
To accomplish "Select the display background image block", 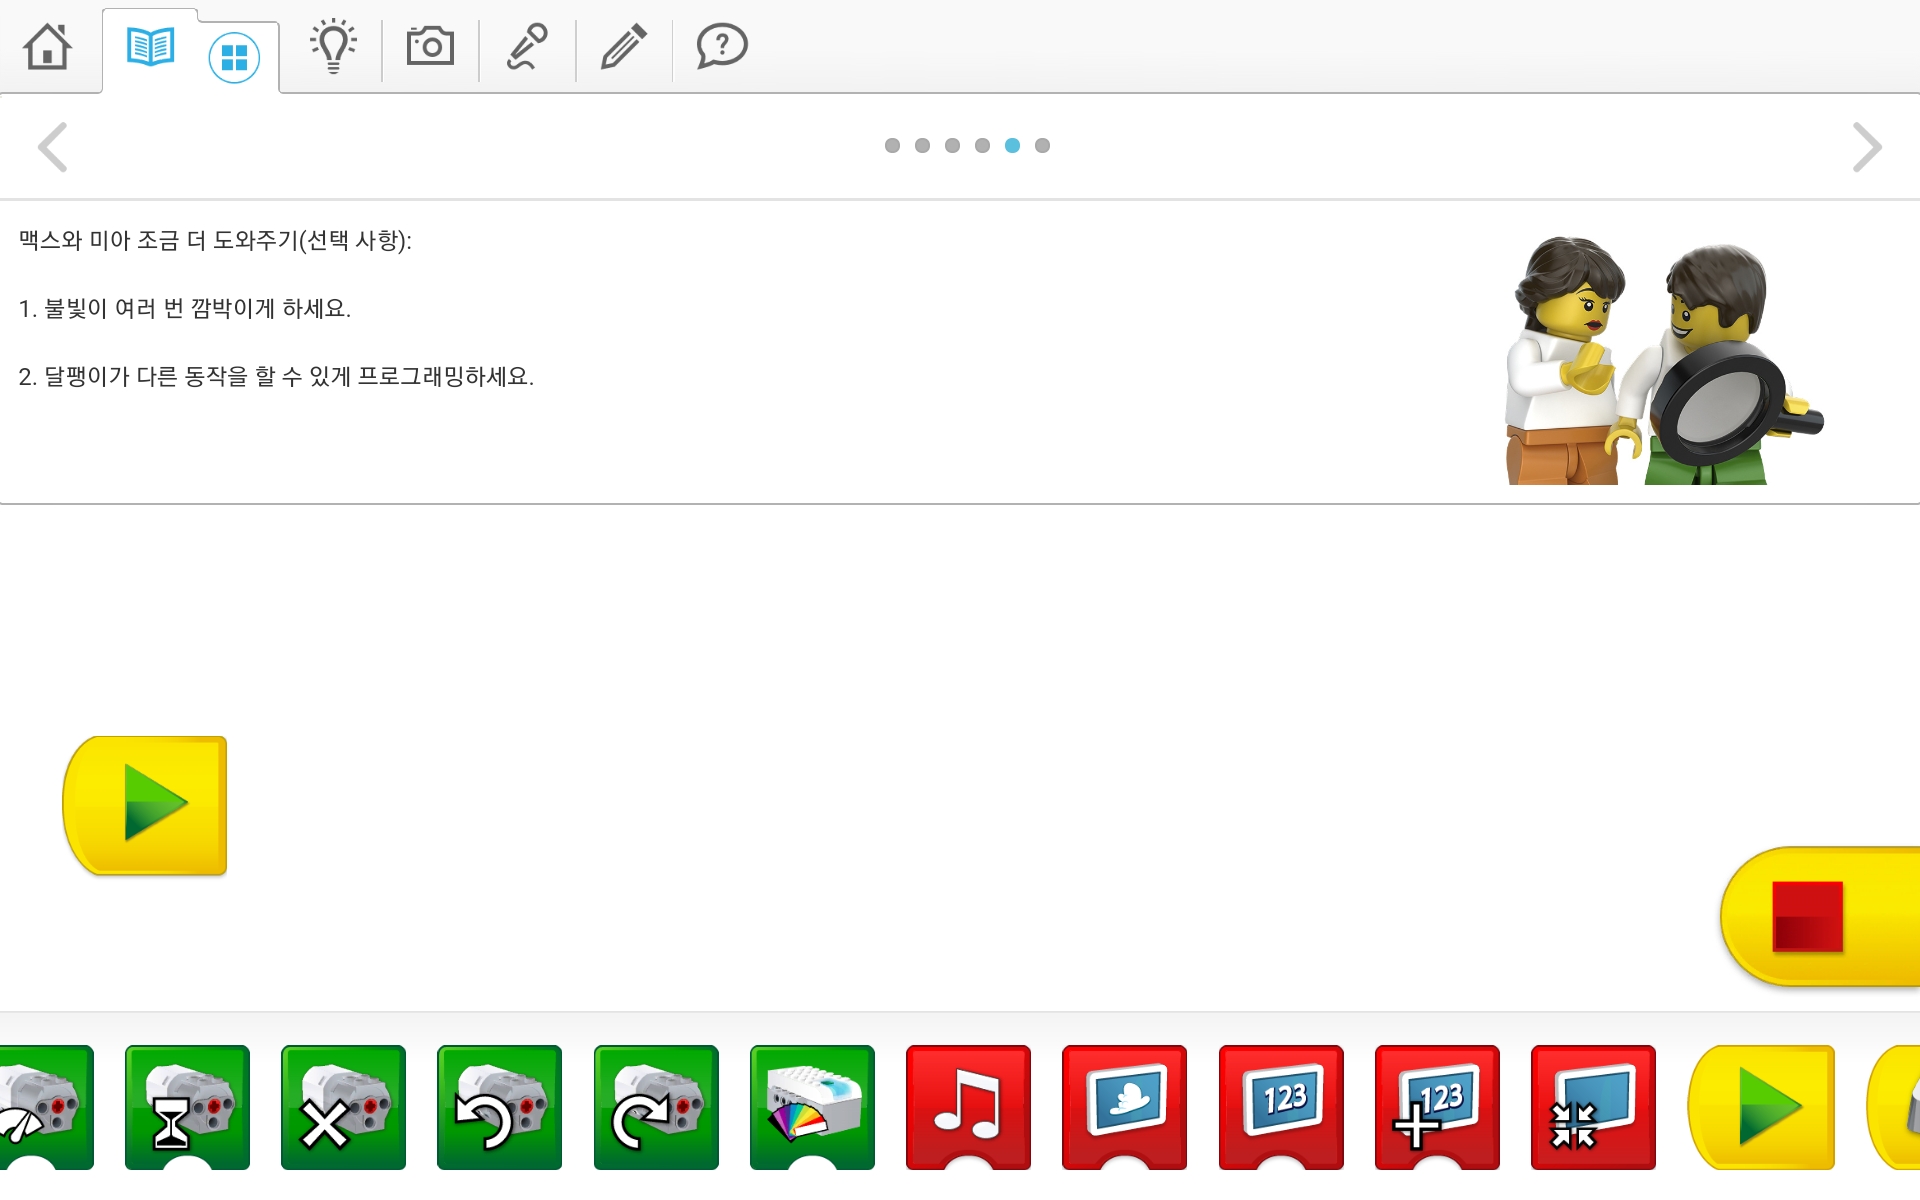I will click(x=1124, y=1107).
